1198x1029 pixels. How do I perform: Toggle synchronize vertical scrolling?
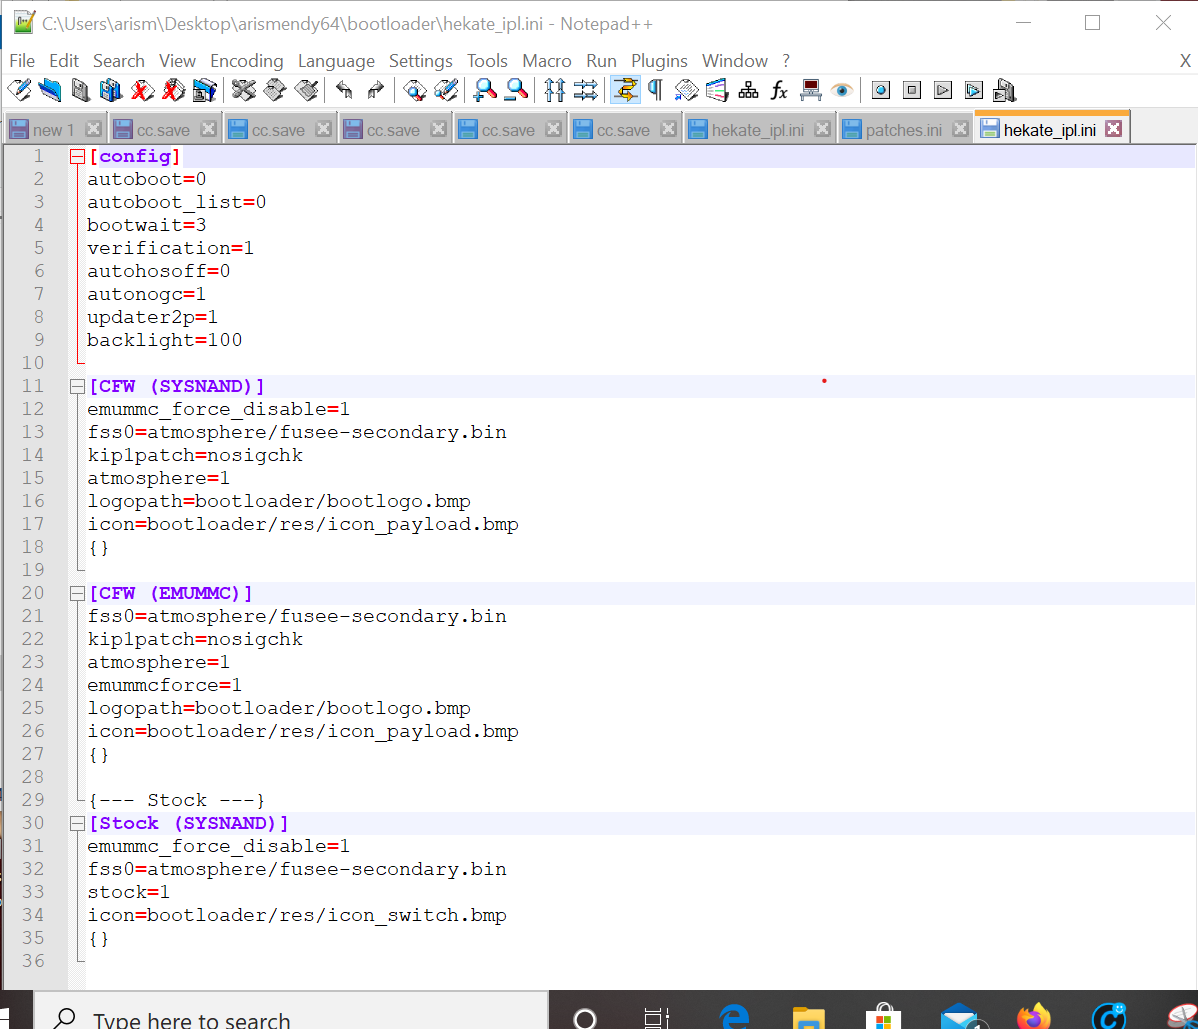pos(555,91)
